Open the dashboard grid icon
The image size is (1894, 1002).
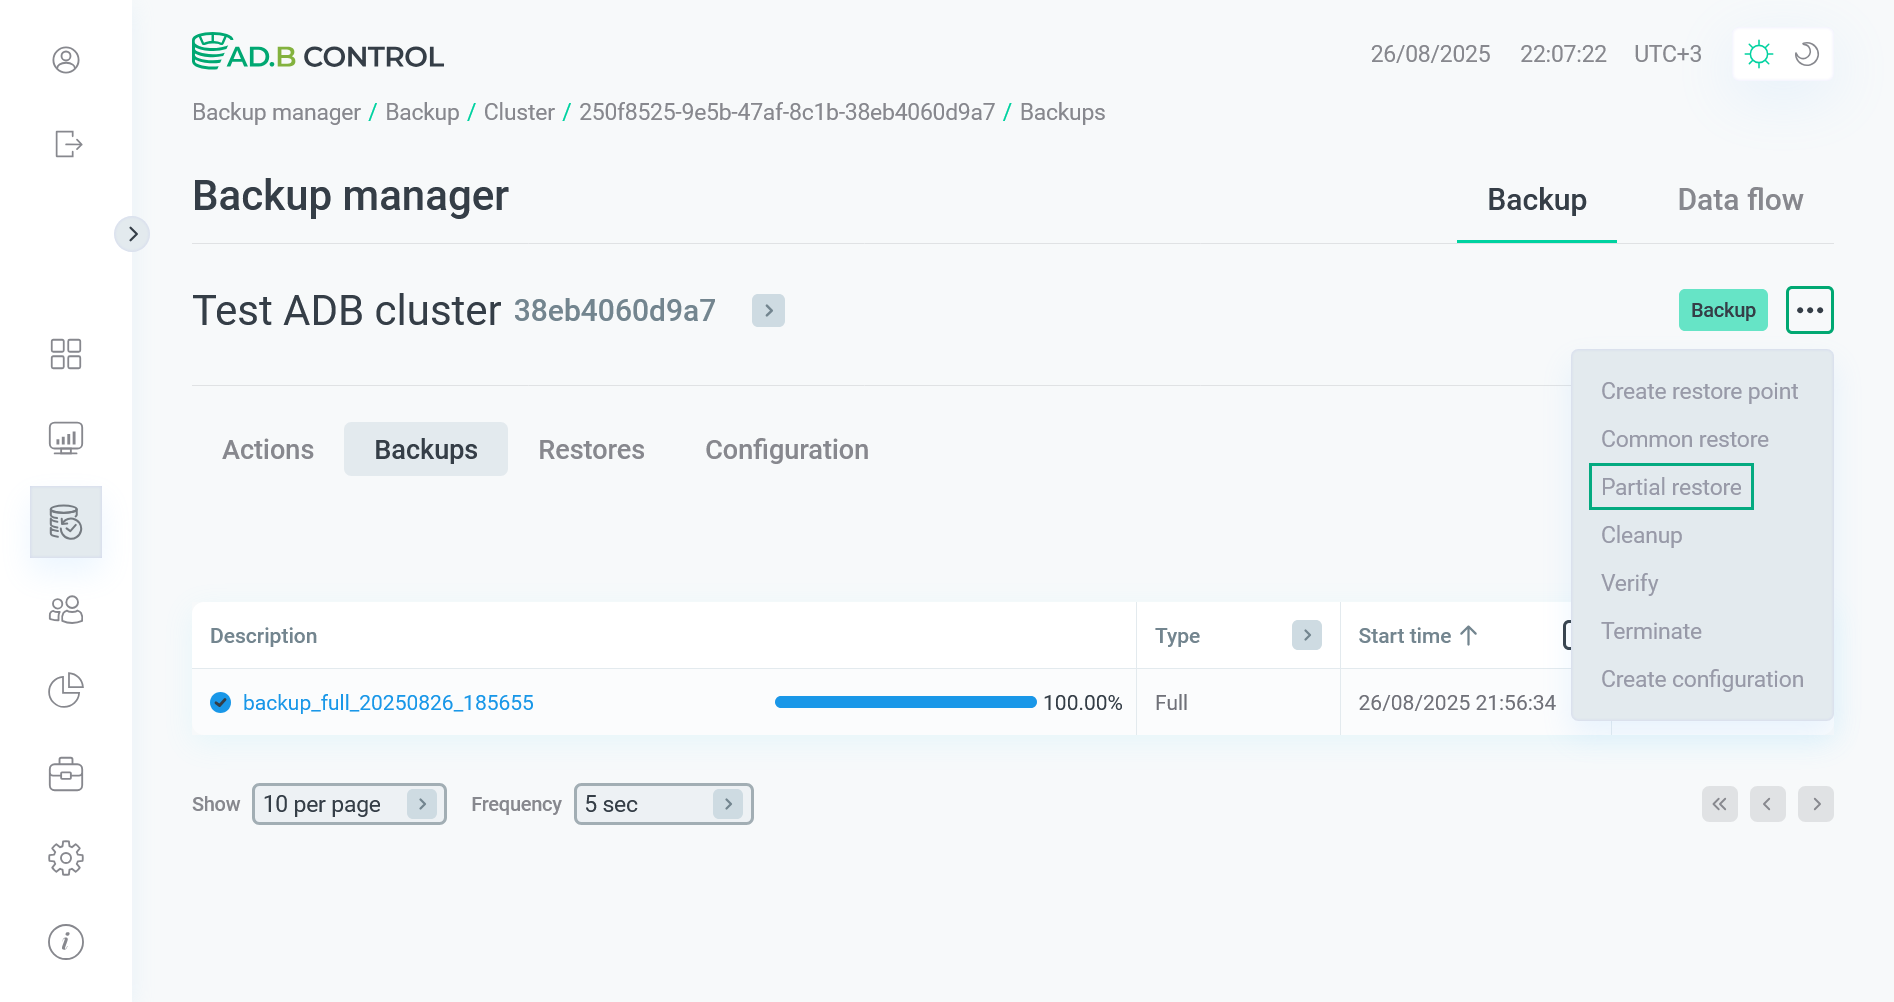pyautogui.click(x=66, y=354)
